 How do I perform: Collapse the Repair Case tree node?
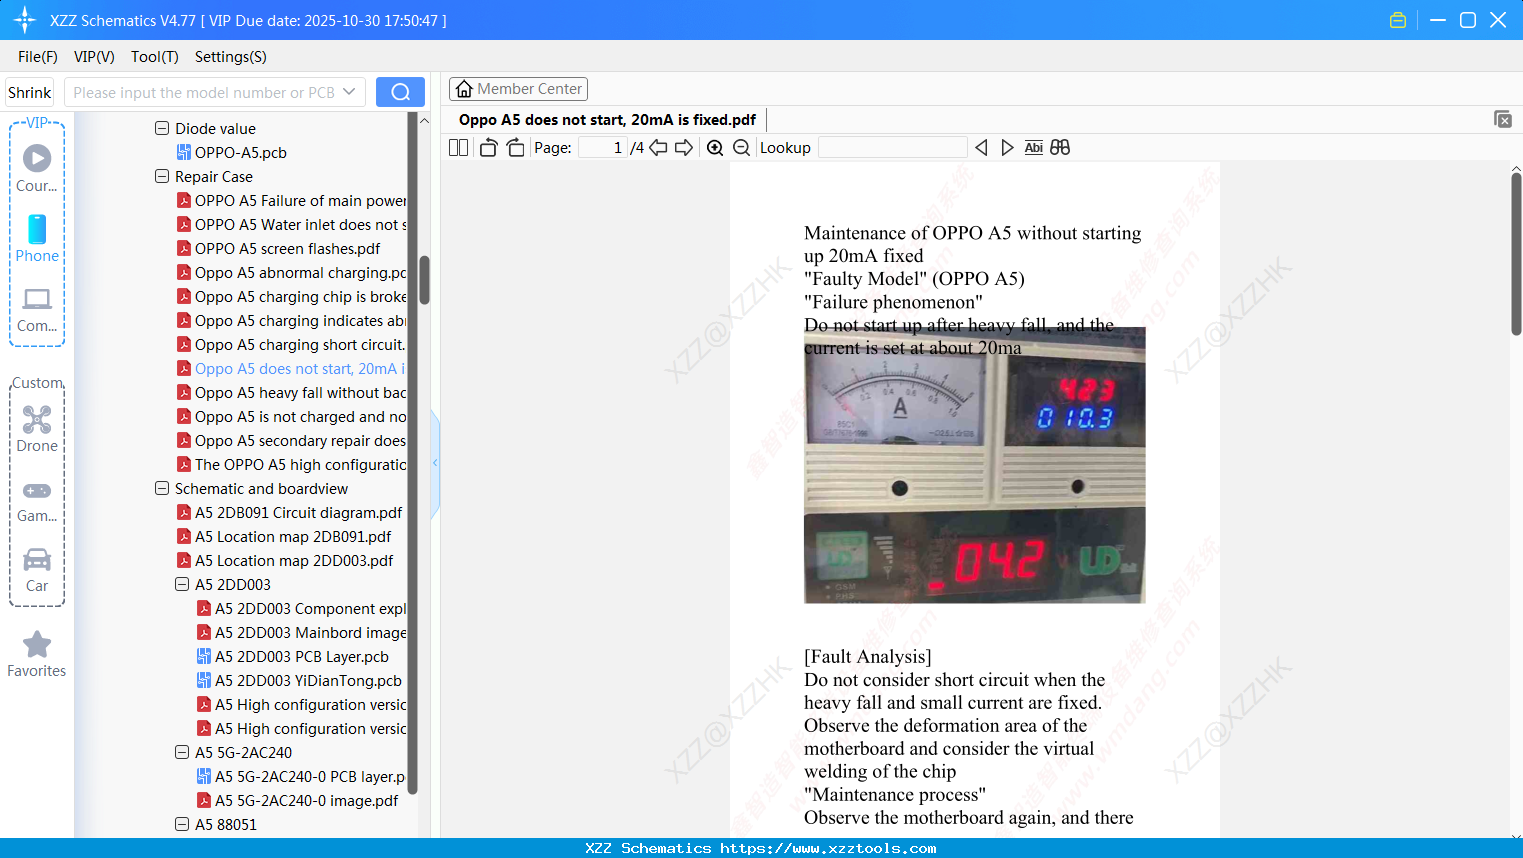pyautogui.click(x=162, y=176)
